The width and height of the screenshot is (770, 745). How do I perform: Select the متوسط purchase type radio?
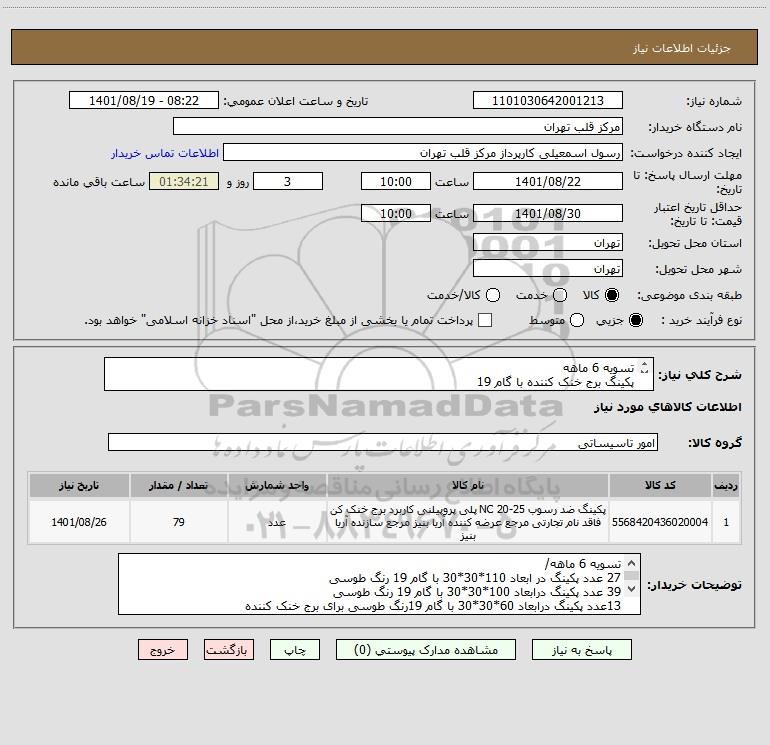(577, 320)
